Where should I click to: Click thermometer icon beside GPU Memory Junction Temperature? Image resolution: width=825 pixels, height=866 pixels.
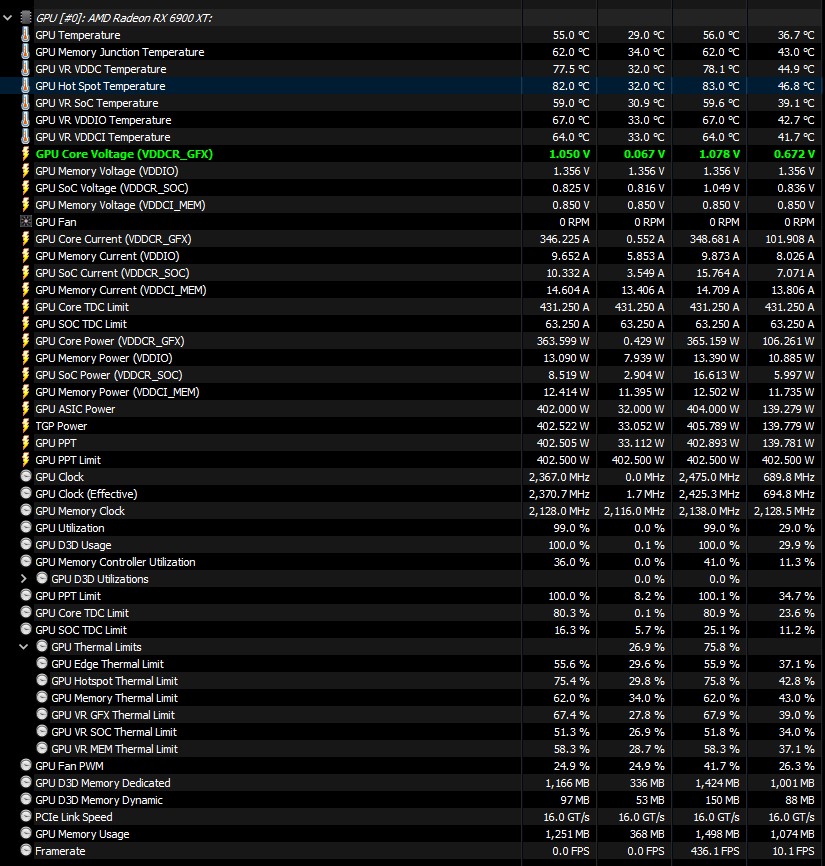[25, 52]
